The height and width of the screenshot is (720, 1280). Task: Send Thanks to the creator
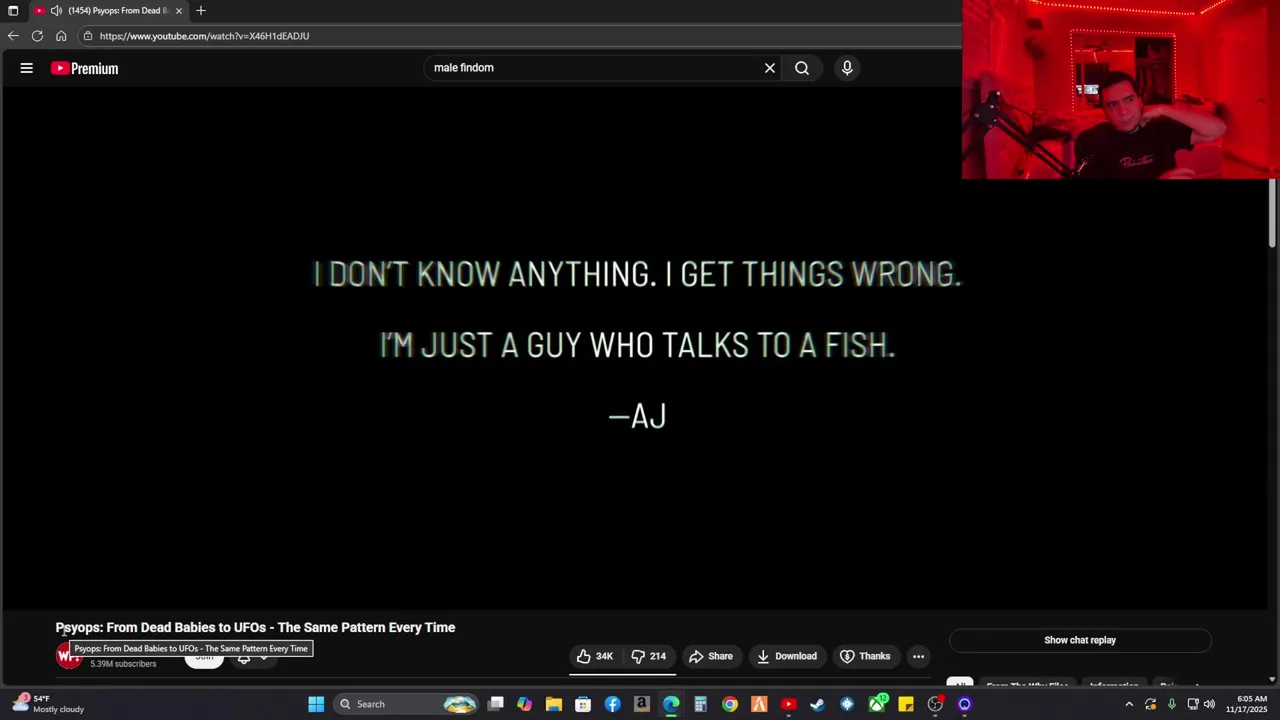tap(865, 656)
